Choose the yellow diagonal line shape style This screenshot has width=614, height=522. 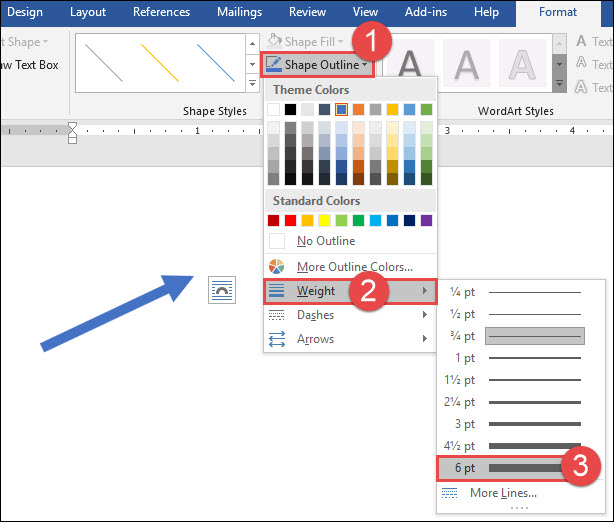(160, 63)
